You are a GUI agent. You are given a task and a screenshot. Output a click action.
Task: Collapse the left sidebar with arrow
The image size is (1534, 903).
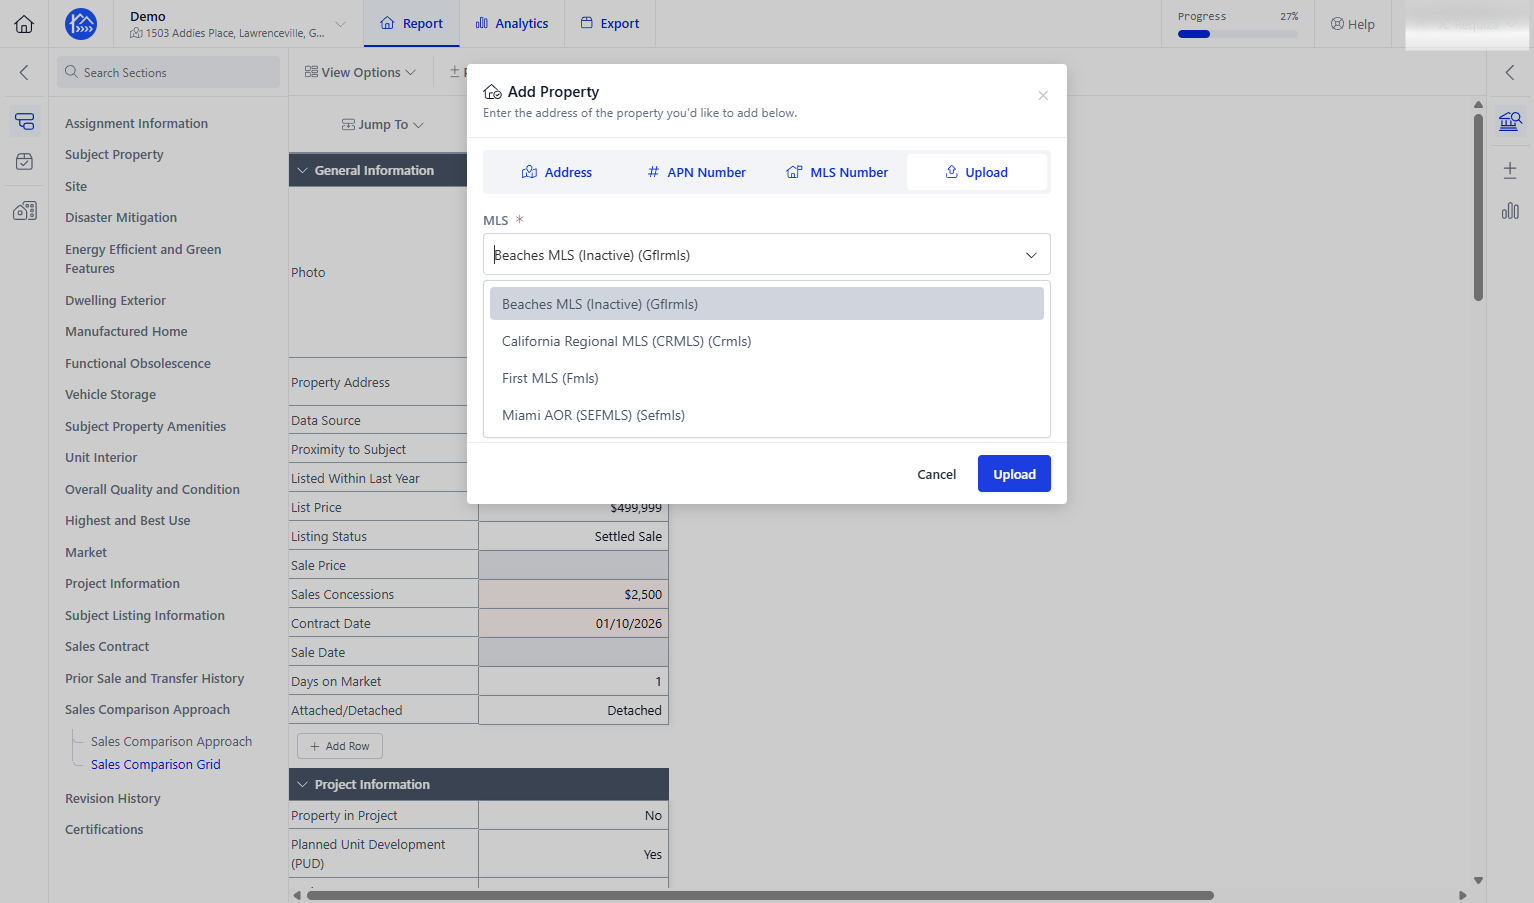coord(24,72)
